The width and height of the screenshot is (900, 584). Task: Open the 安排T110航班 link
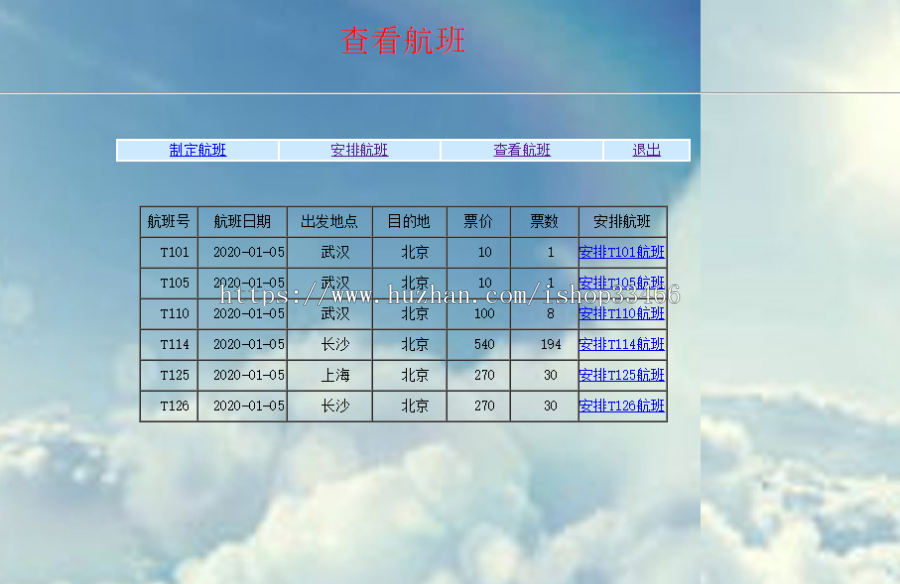pyautogui.click(x=621, y=313)
